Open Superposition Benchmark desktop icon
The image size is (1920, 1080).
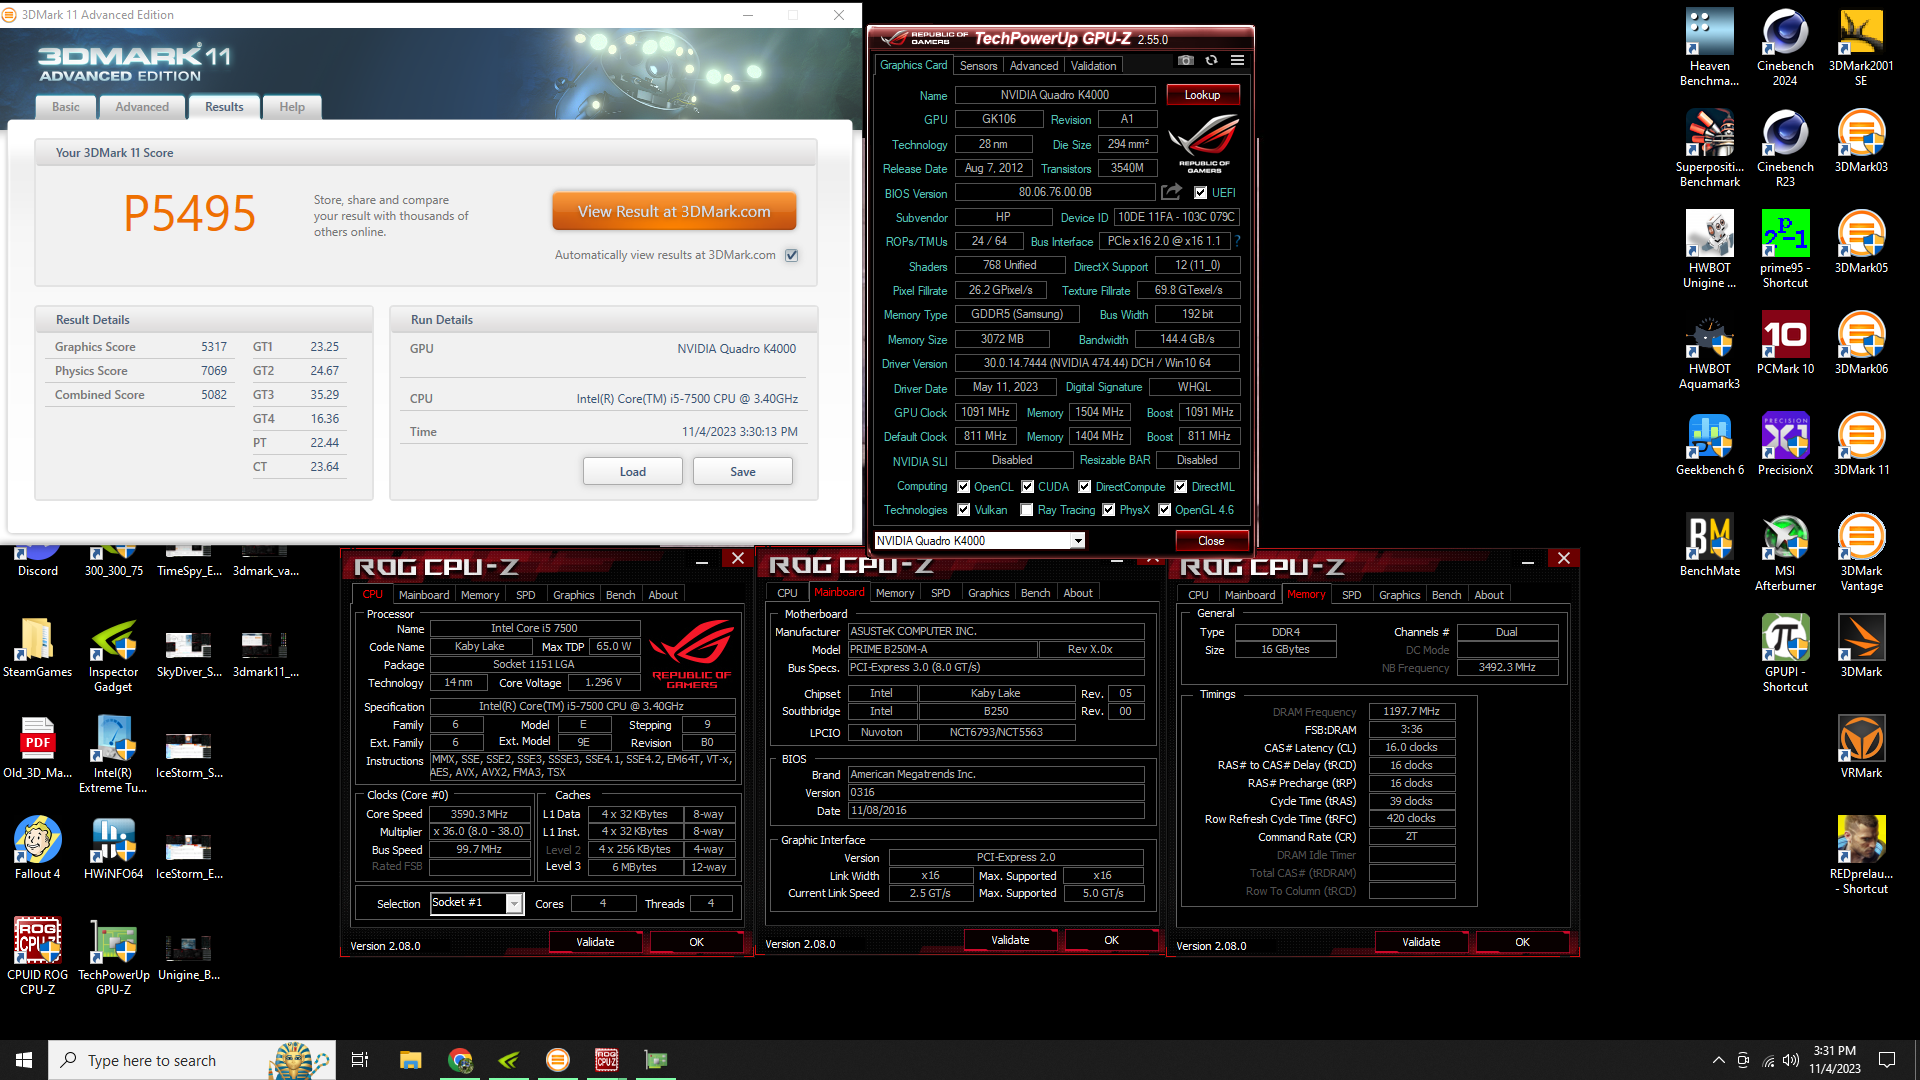(1709, 148)
